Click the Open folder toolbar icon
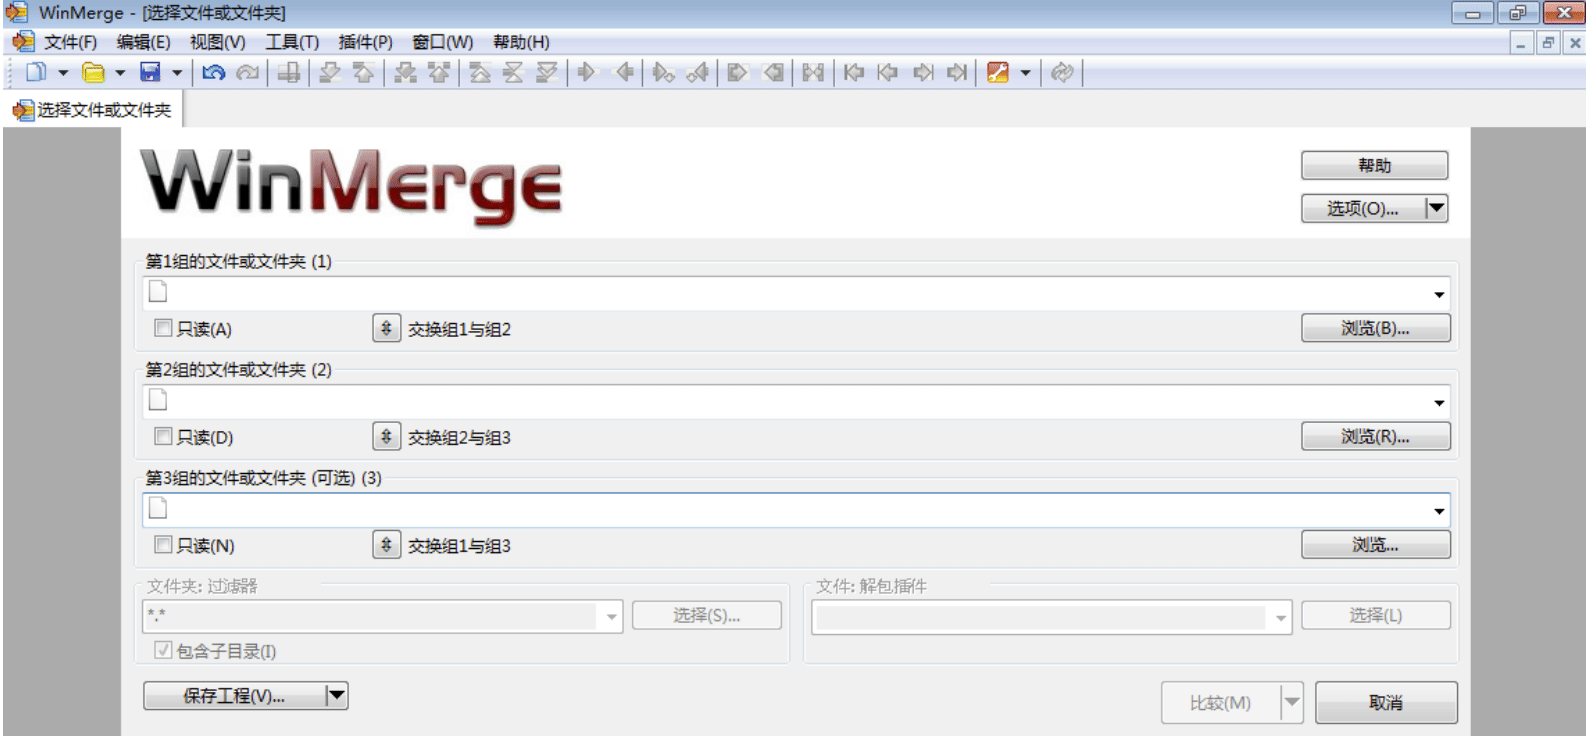 pyautogui.click(x=93, y=72)
